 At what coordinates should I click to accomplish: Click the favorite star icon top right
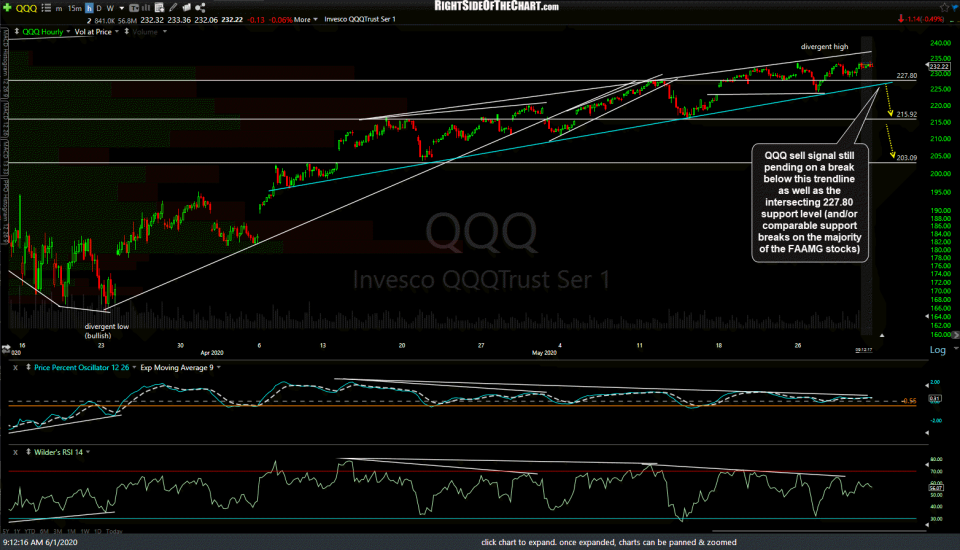coord(944,7)
